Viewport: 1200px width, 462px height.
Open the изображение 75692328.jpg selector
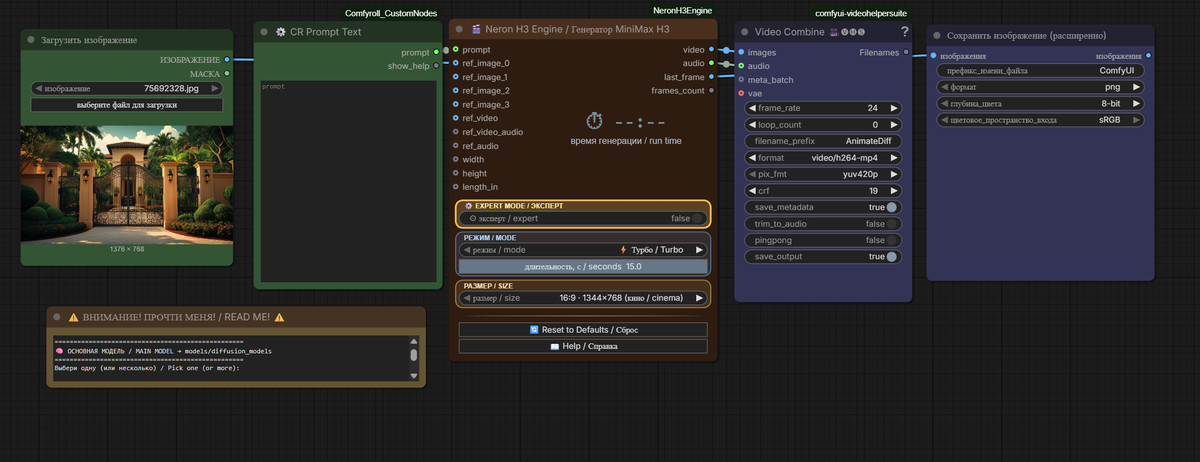click(127, 88)
